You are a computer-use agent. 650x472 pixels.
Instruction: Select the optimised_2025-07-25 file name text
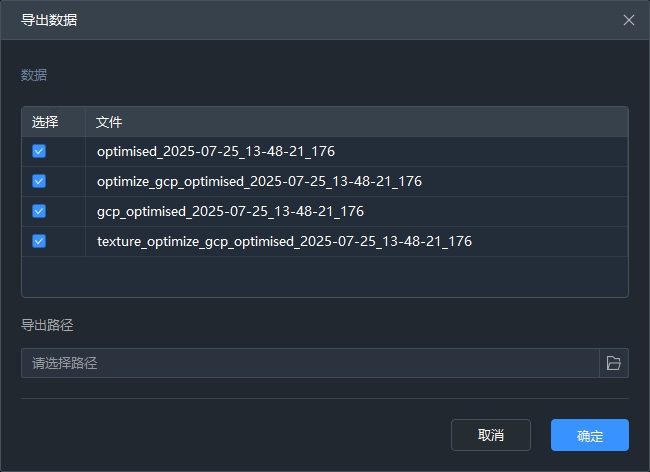coord(215,152)
